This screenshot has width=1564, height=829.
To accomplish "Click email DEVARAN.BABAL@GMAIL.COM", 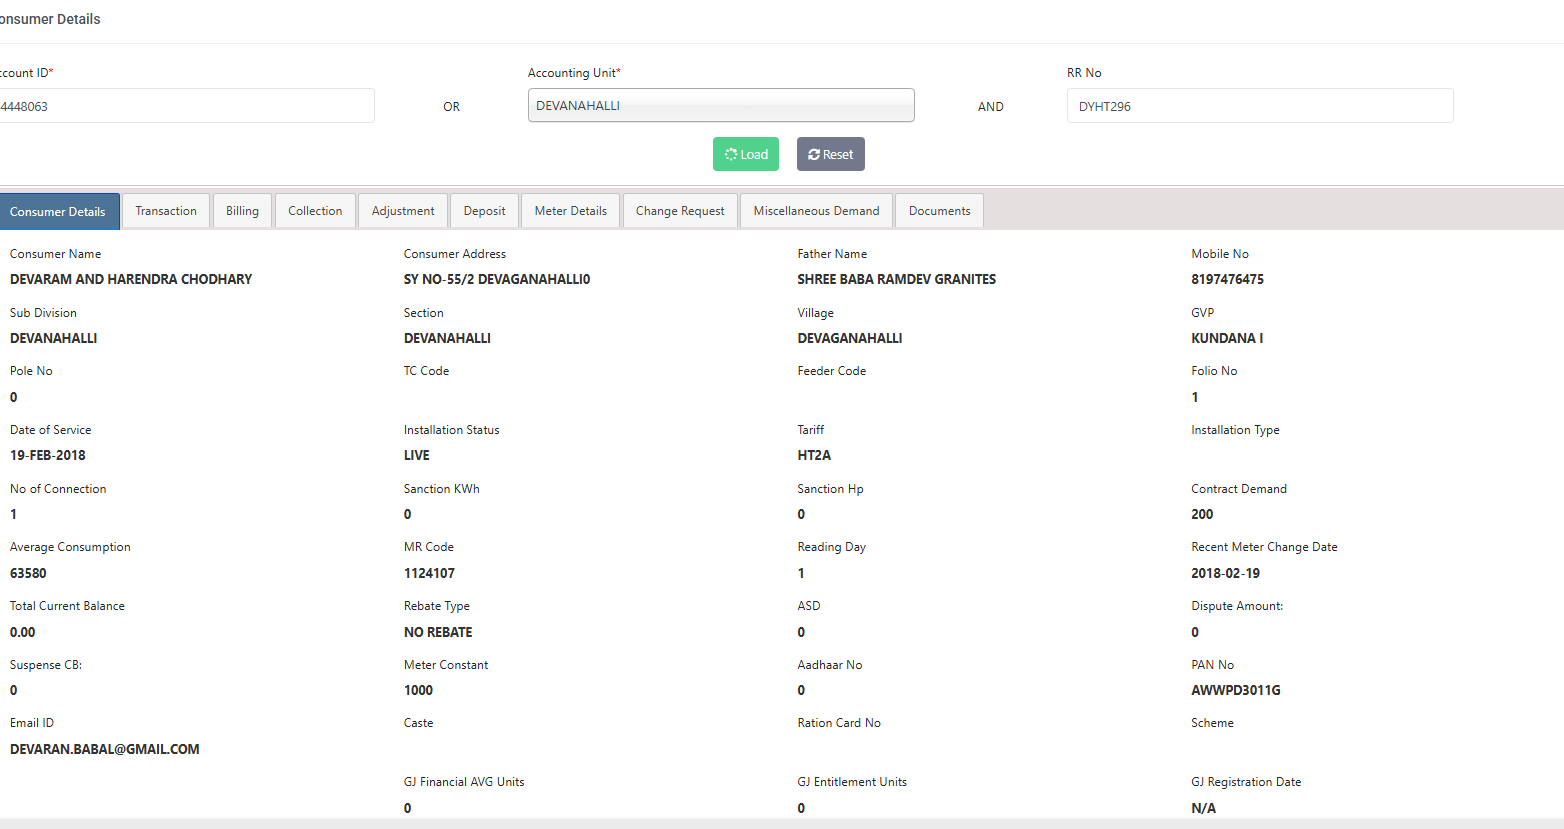I will [x=105, y=749].
